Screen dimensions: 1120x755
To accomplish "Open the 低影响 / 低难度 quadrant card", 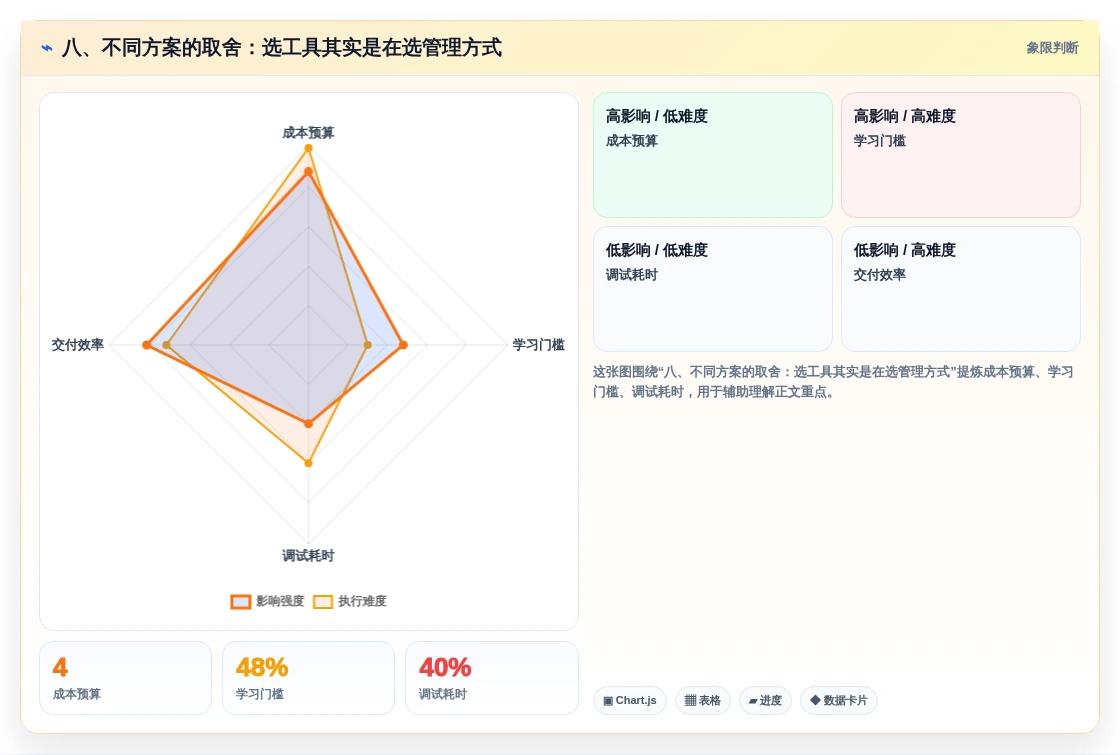I will 713,289.
